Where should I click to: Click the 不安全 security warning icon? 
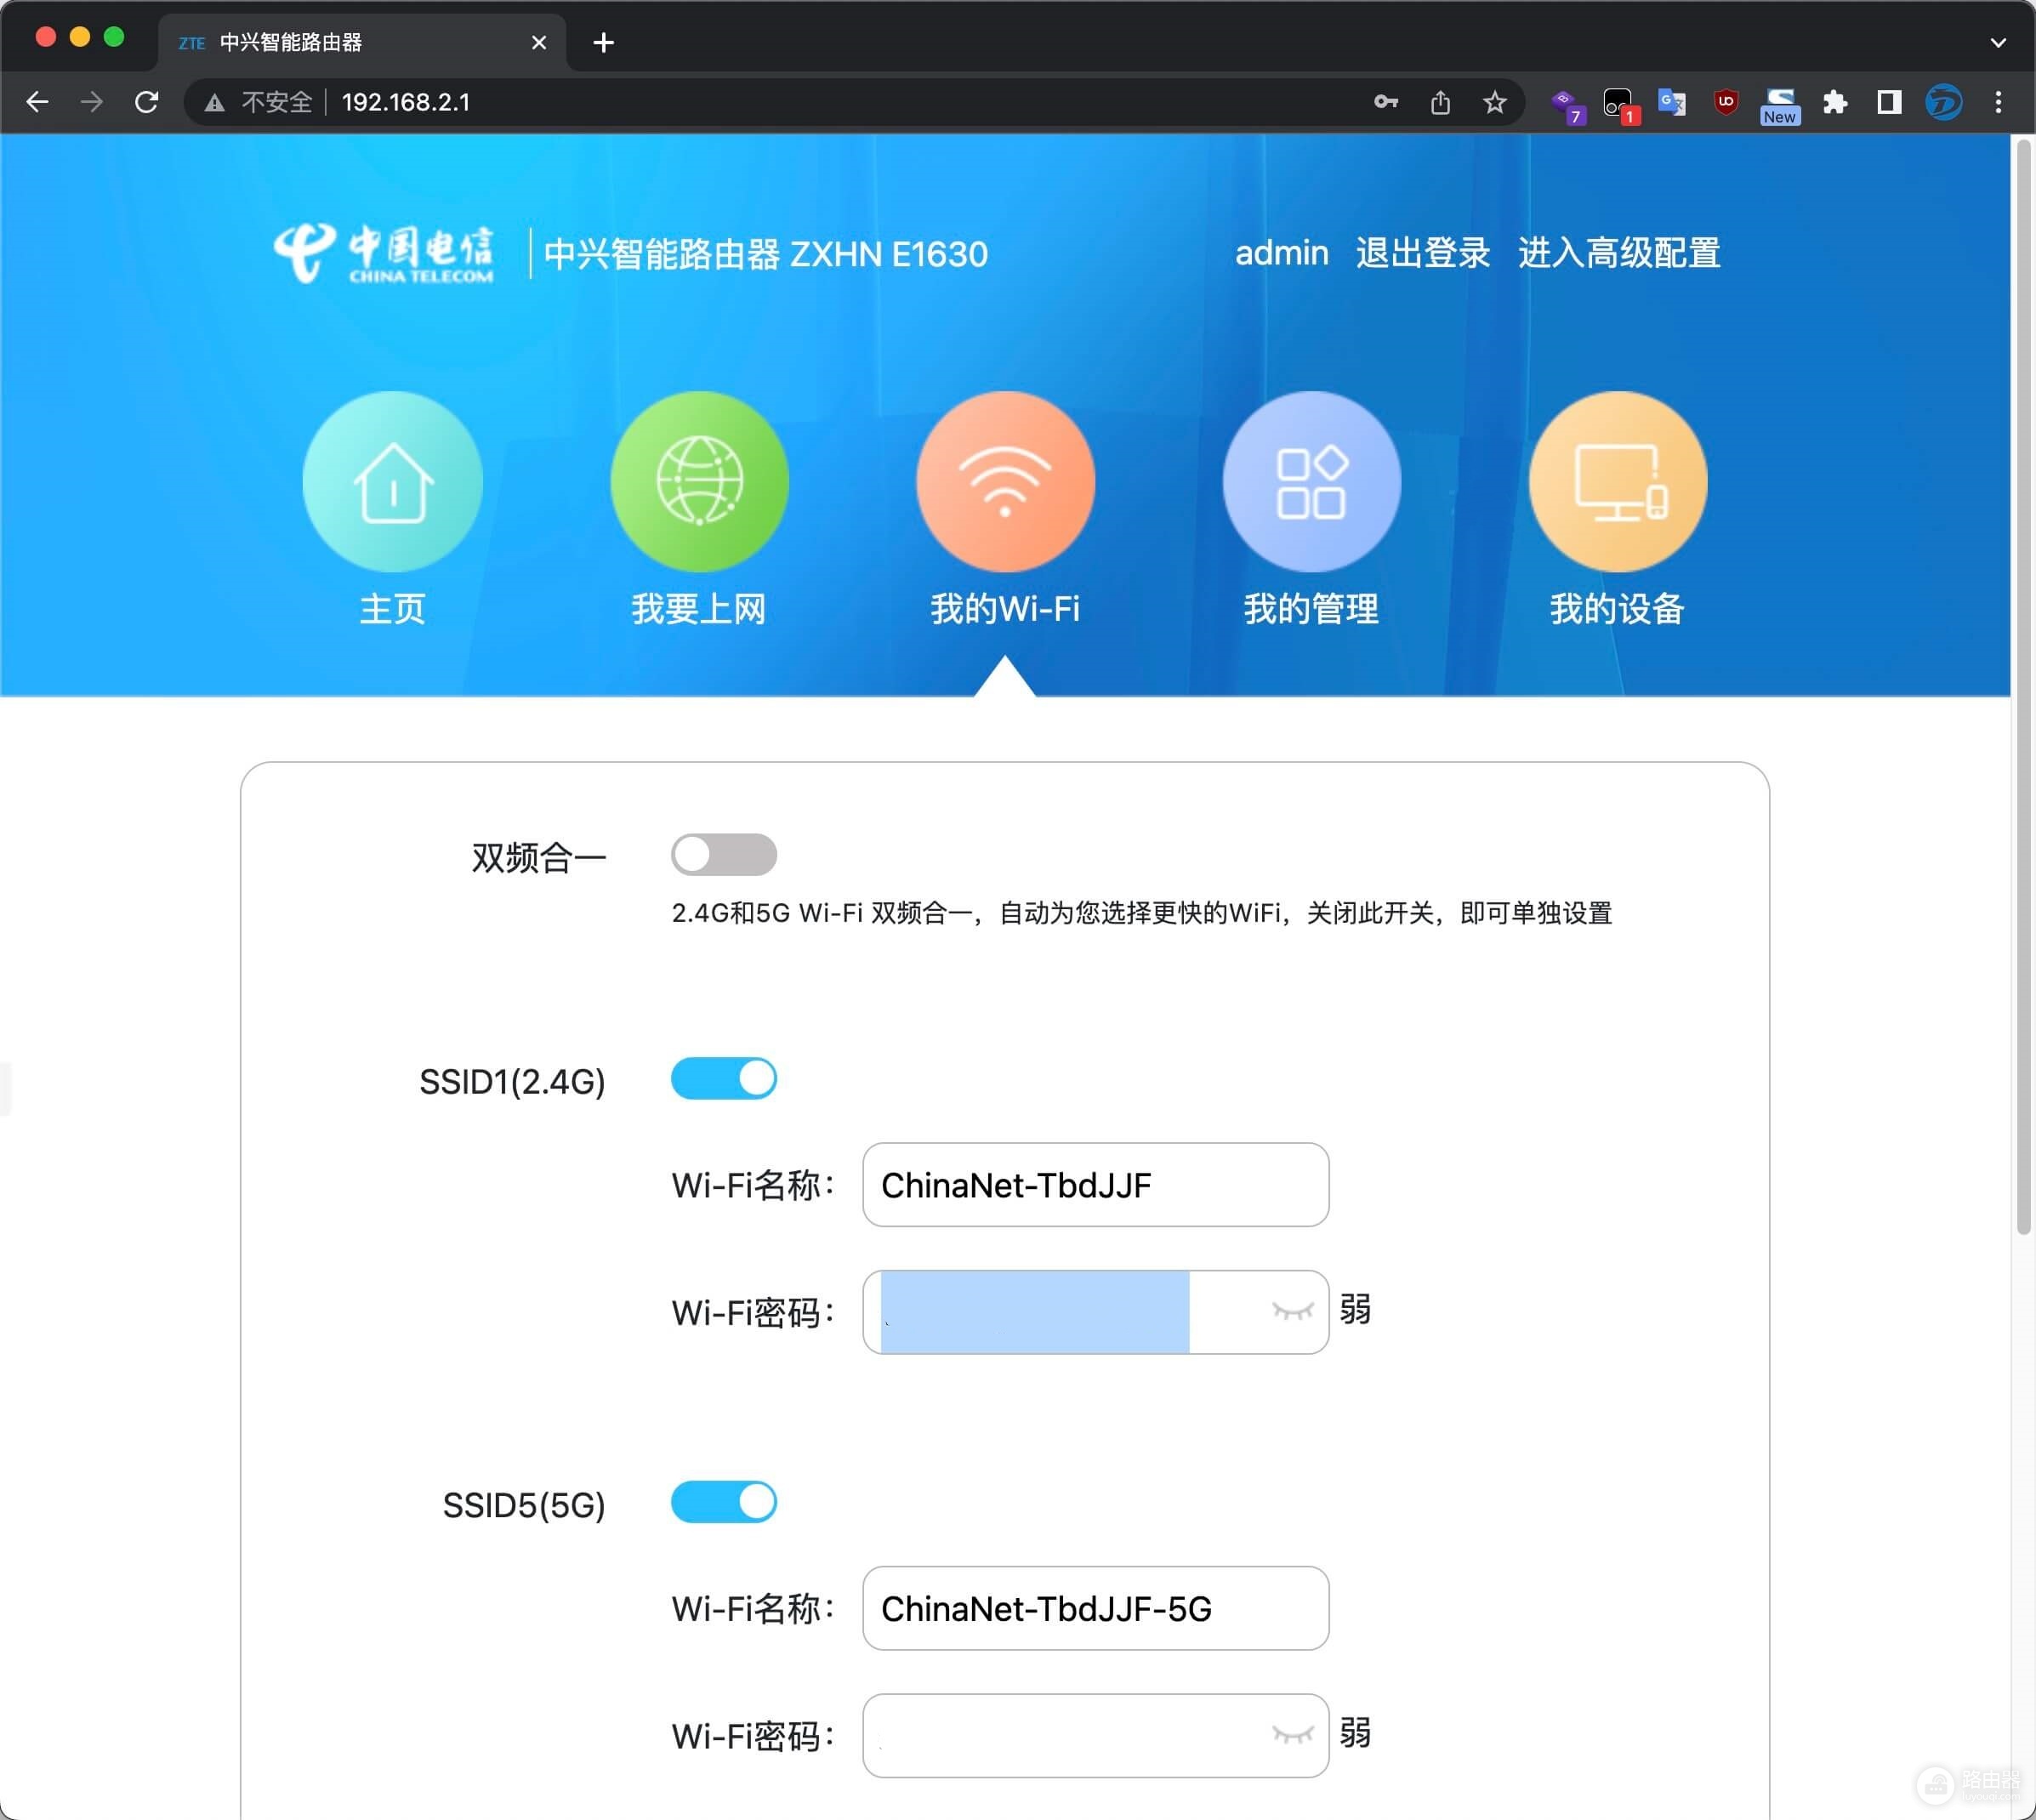coord(214,102)
